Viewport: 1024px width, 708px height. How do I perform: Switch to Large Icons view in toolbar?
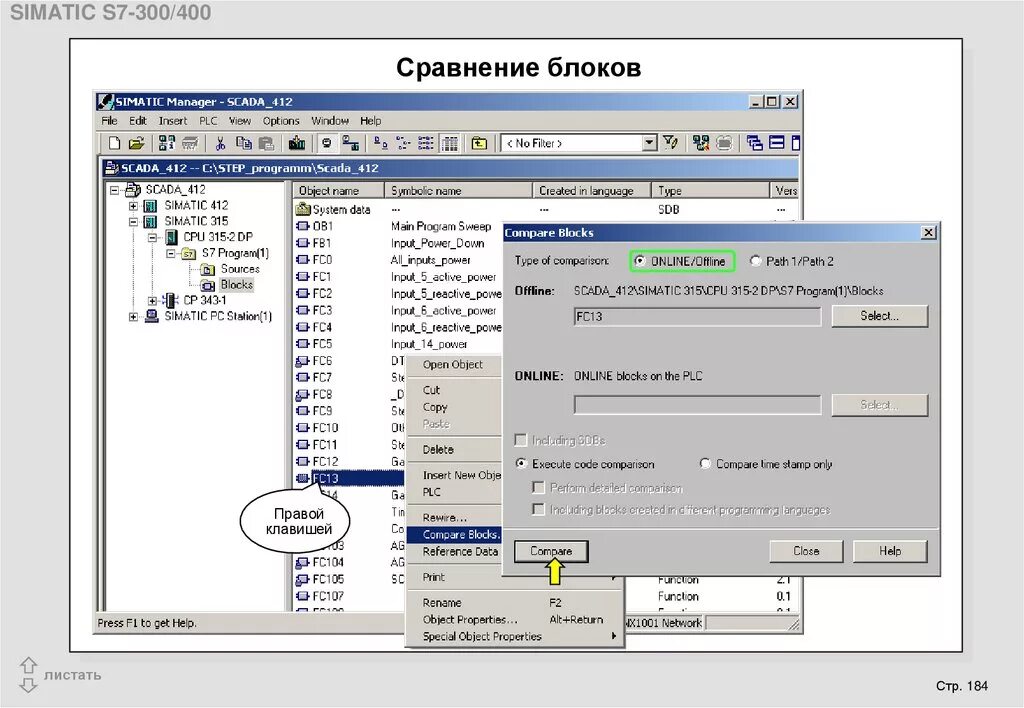381,143
